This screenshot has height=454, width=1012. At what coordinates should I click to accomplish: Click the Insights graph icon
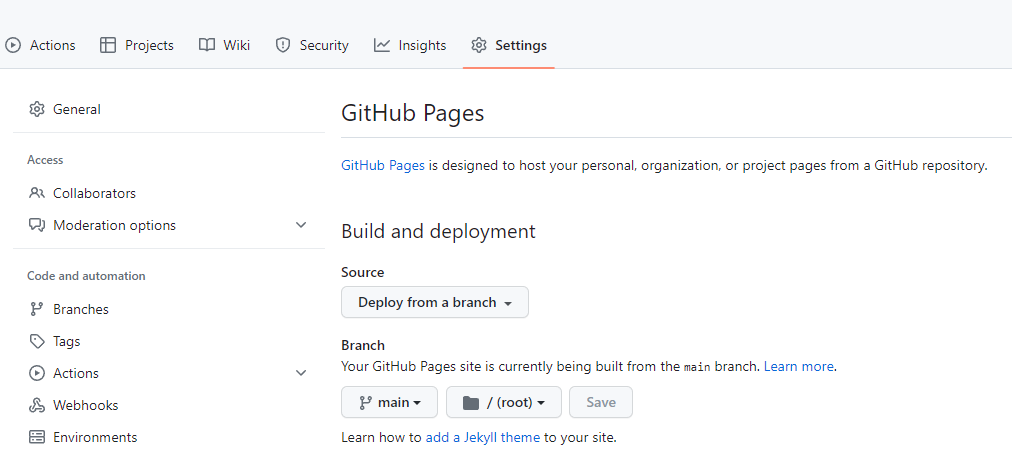coord(382,45)
